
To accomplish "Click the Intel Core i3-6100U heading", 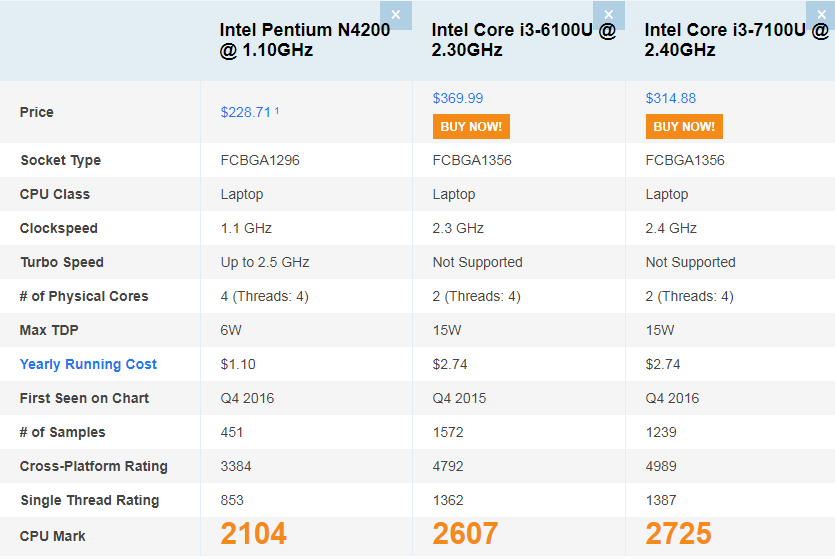I will click(x=524, y=39).
